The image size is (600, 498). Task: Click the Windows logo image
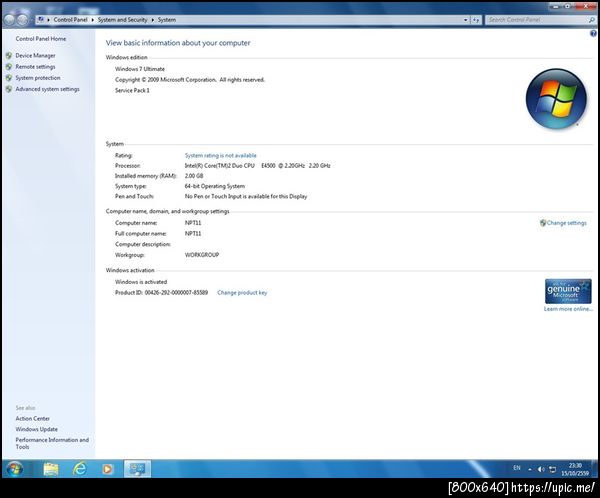pyautogui.click(x=556, y=99)
